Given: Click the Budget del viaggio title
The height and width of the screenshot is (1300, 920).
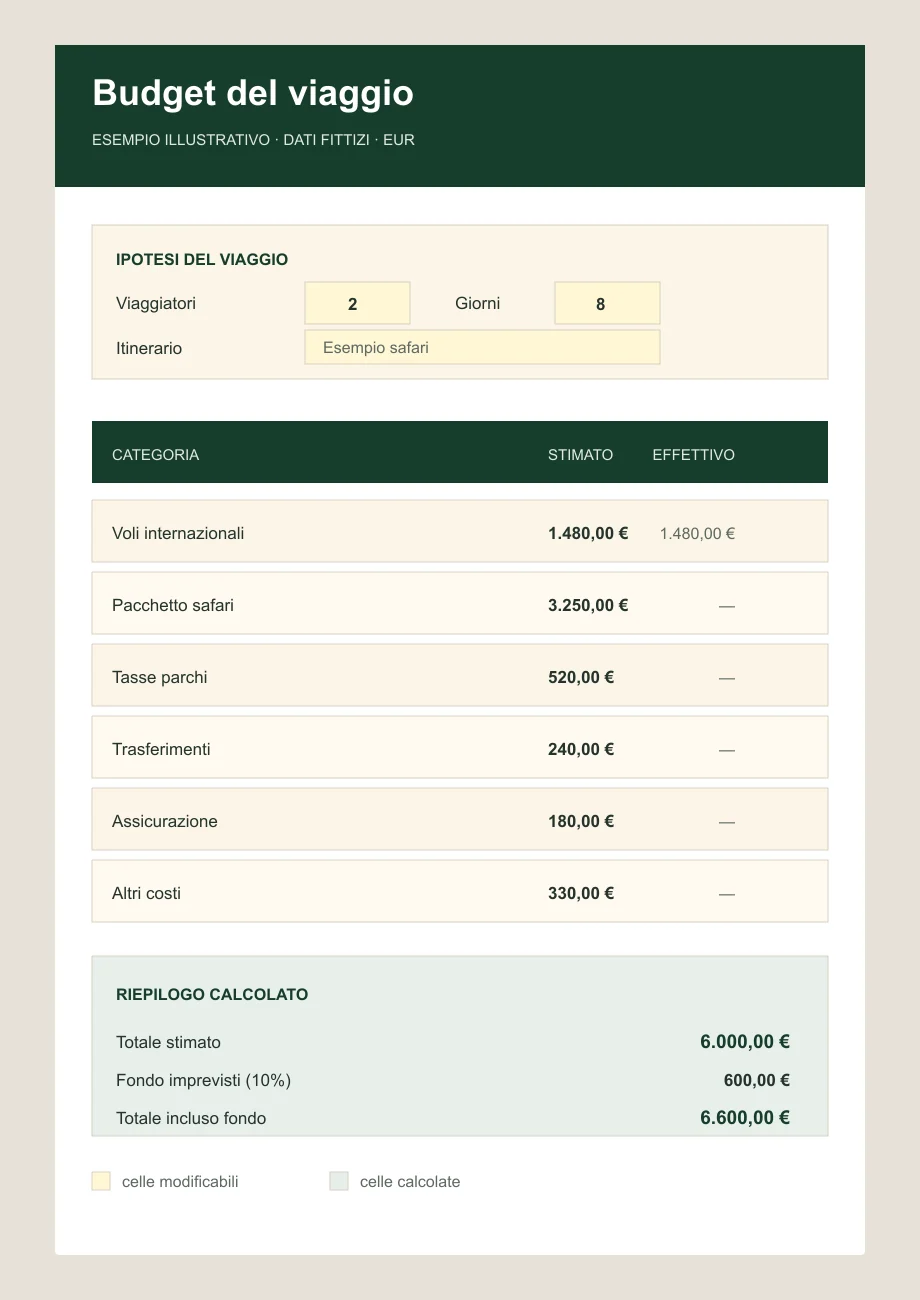Looking at the screenshot, I should click(253, 93).
